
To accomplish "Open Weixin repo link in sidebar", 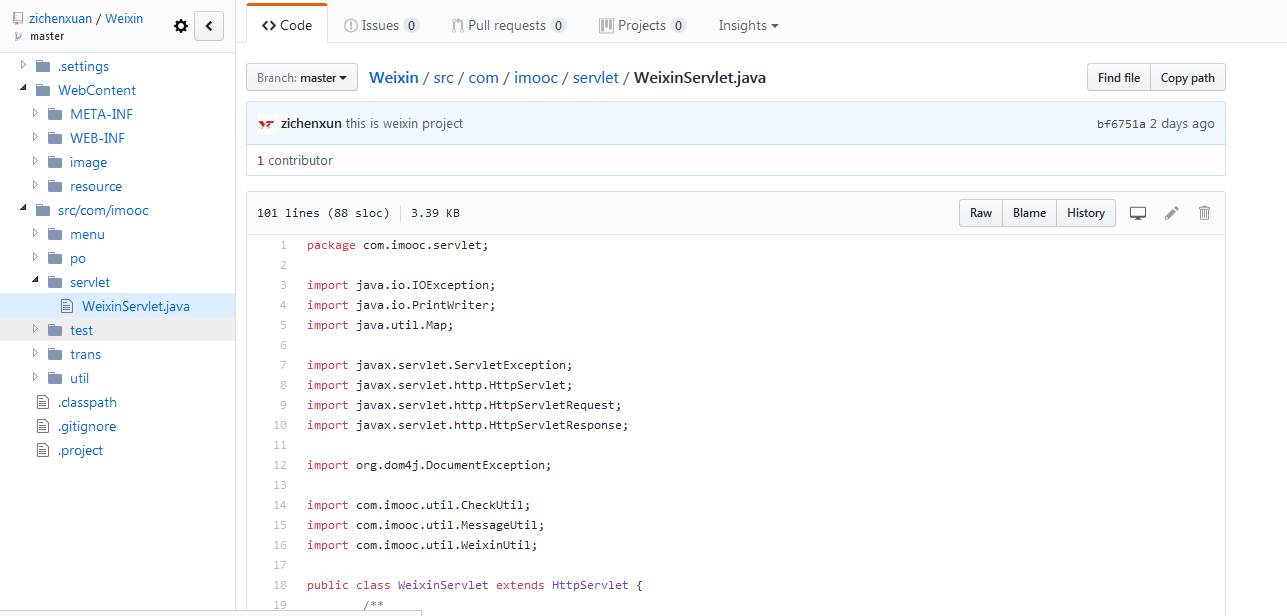I will (x=124, y=18).
